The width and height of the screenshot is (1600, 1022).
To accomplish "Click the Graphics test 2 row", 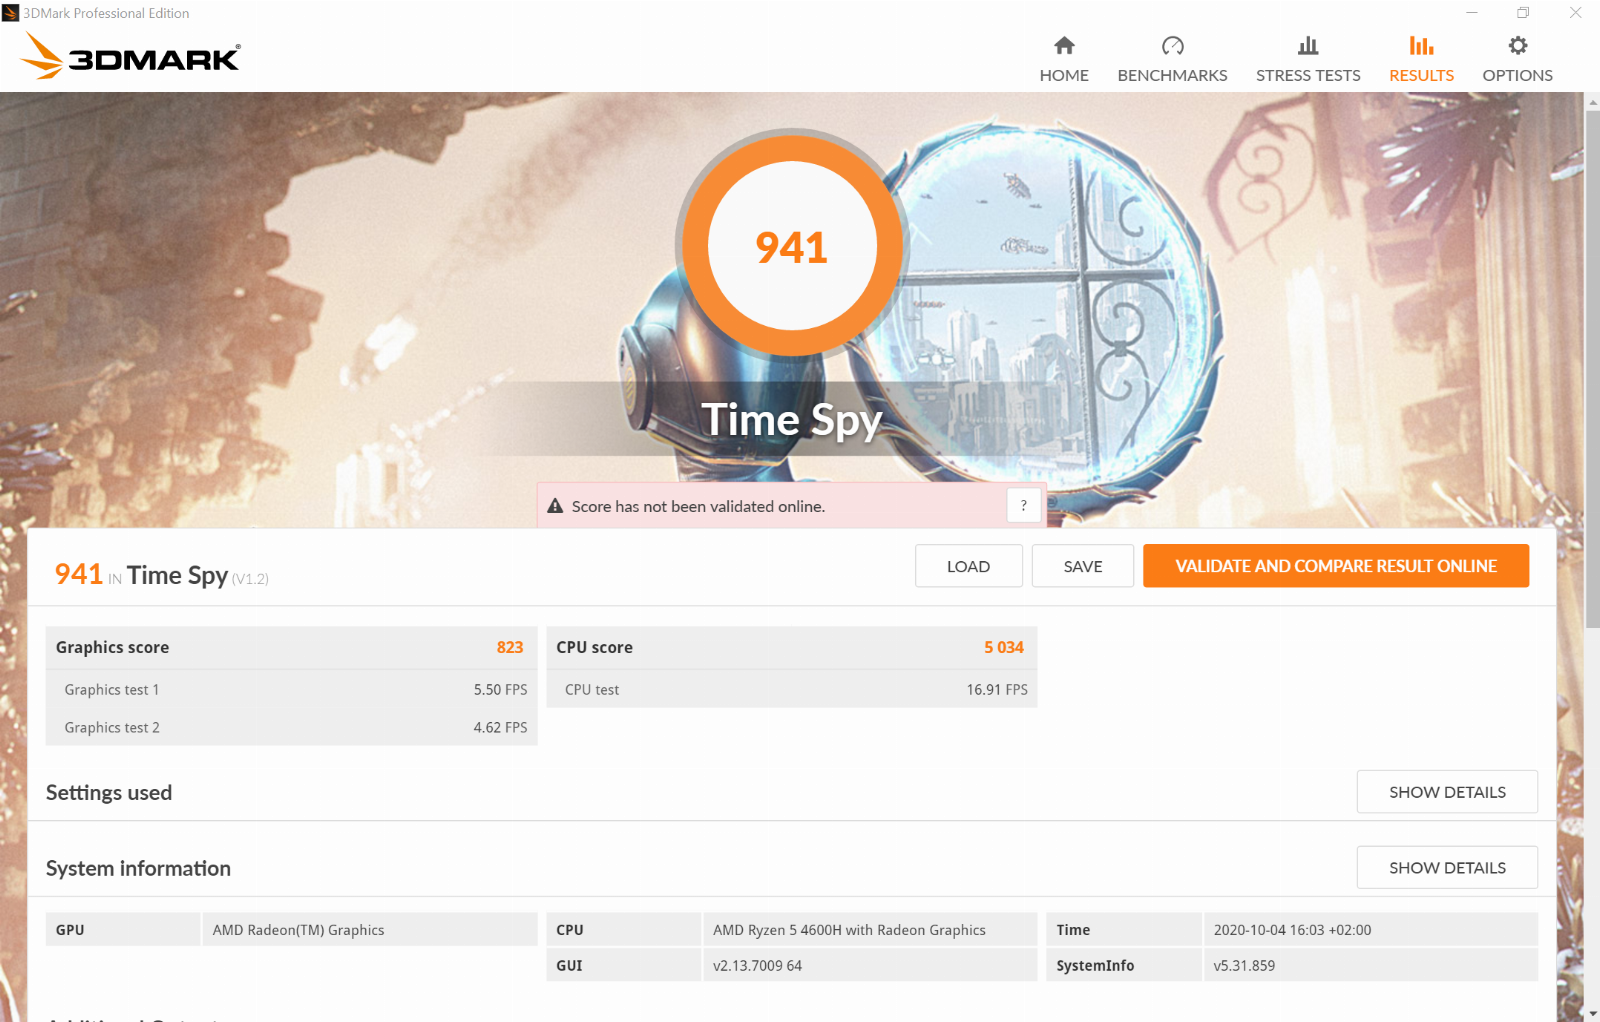I will pyautogui.click(x=292, y=727).
